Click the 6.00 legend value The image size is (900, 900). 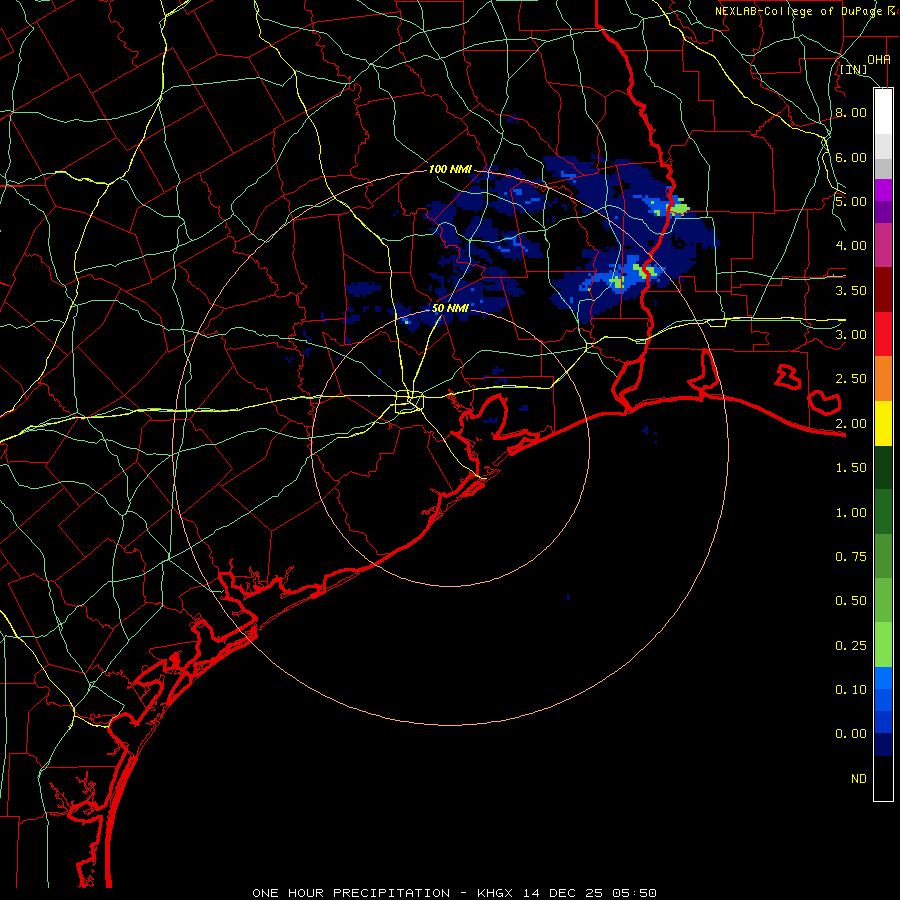851,157
